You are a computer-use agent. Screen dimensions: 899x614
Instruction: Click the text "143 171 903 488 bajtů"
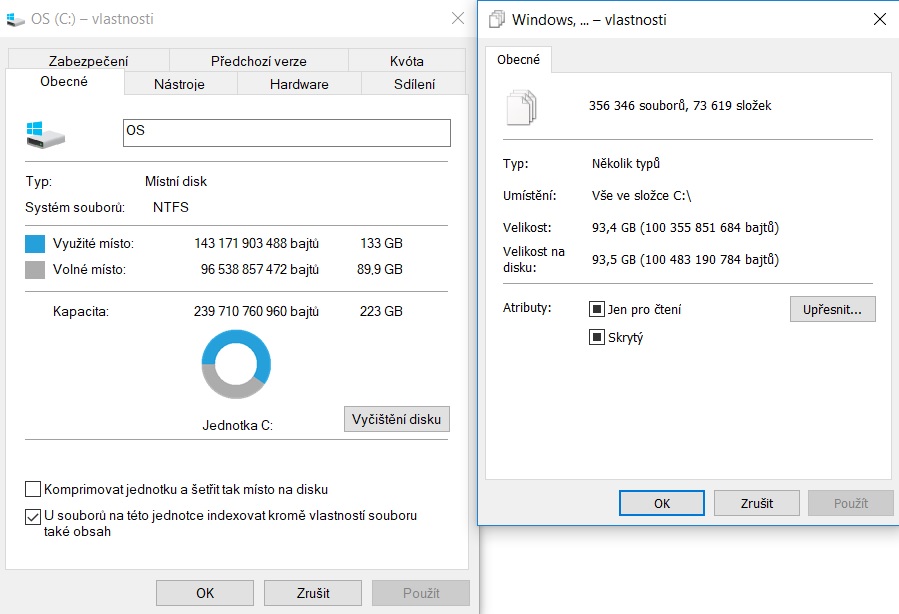tap(256, 243)
